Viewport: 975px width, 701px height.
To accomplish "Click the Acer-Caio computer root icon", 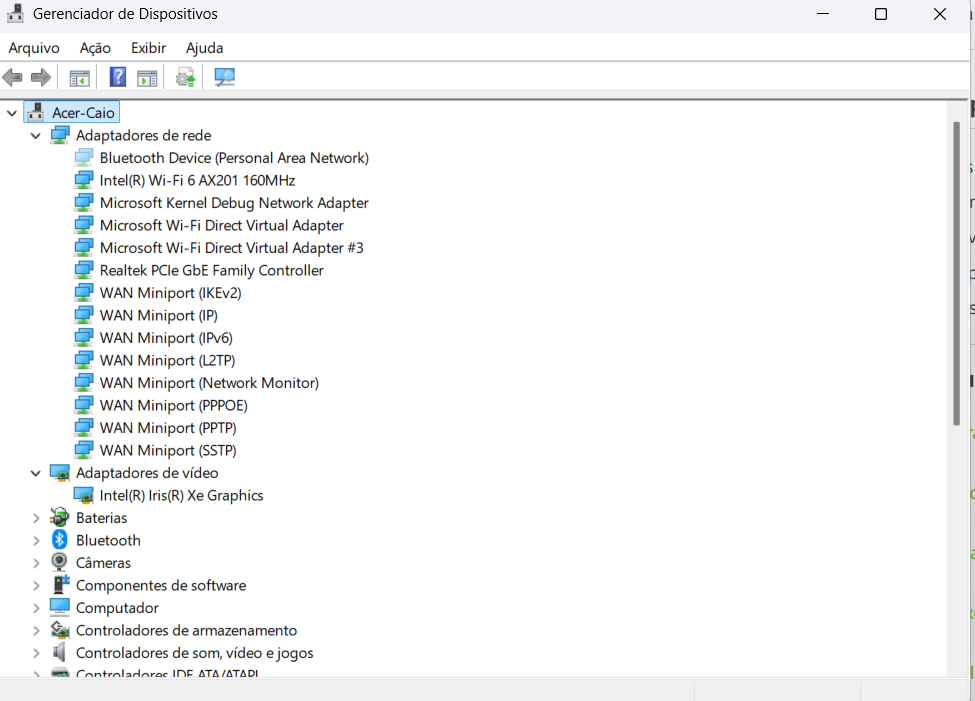I will [x=35, y=113].
